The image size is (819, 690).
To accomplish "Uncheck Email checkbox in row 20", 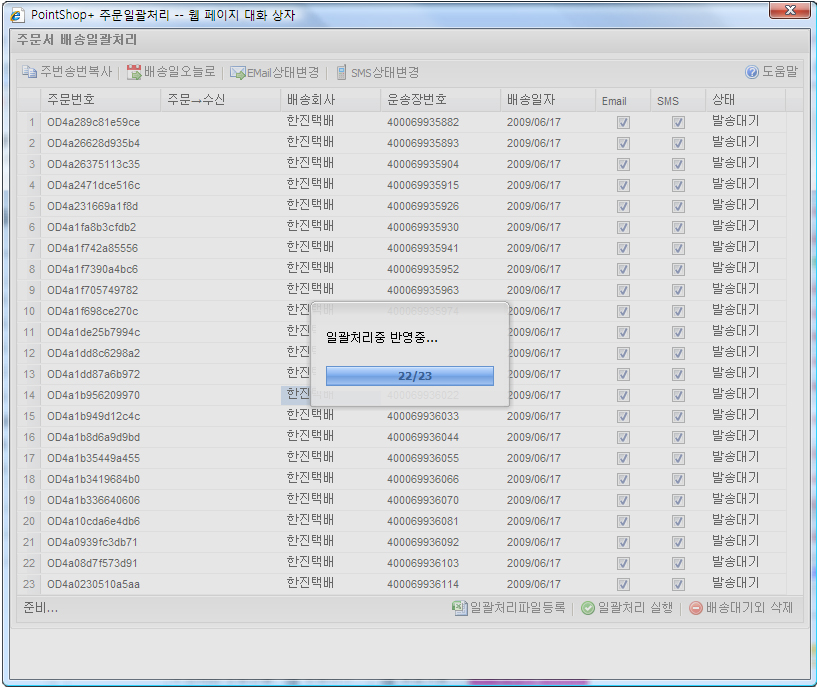I will click(623, 521).
